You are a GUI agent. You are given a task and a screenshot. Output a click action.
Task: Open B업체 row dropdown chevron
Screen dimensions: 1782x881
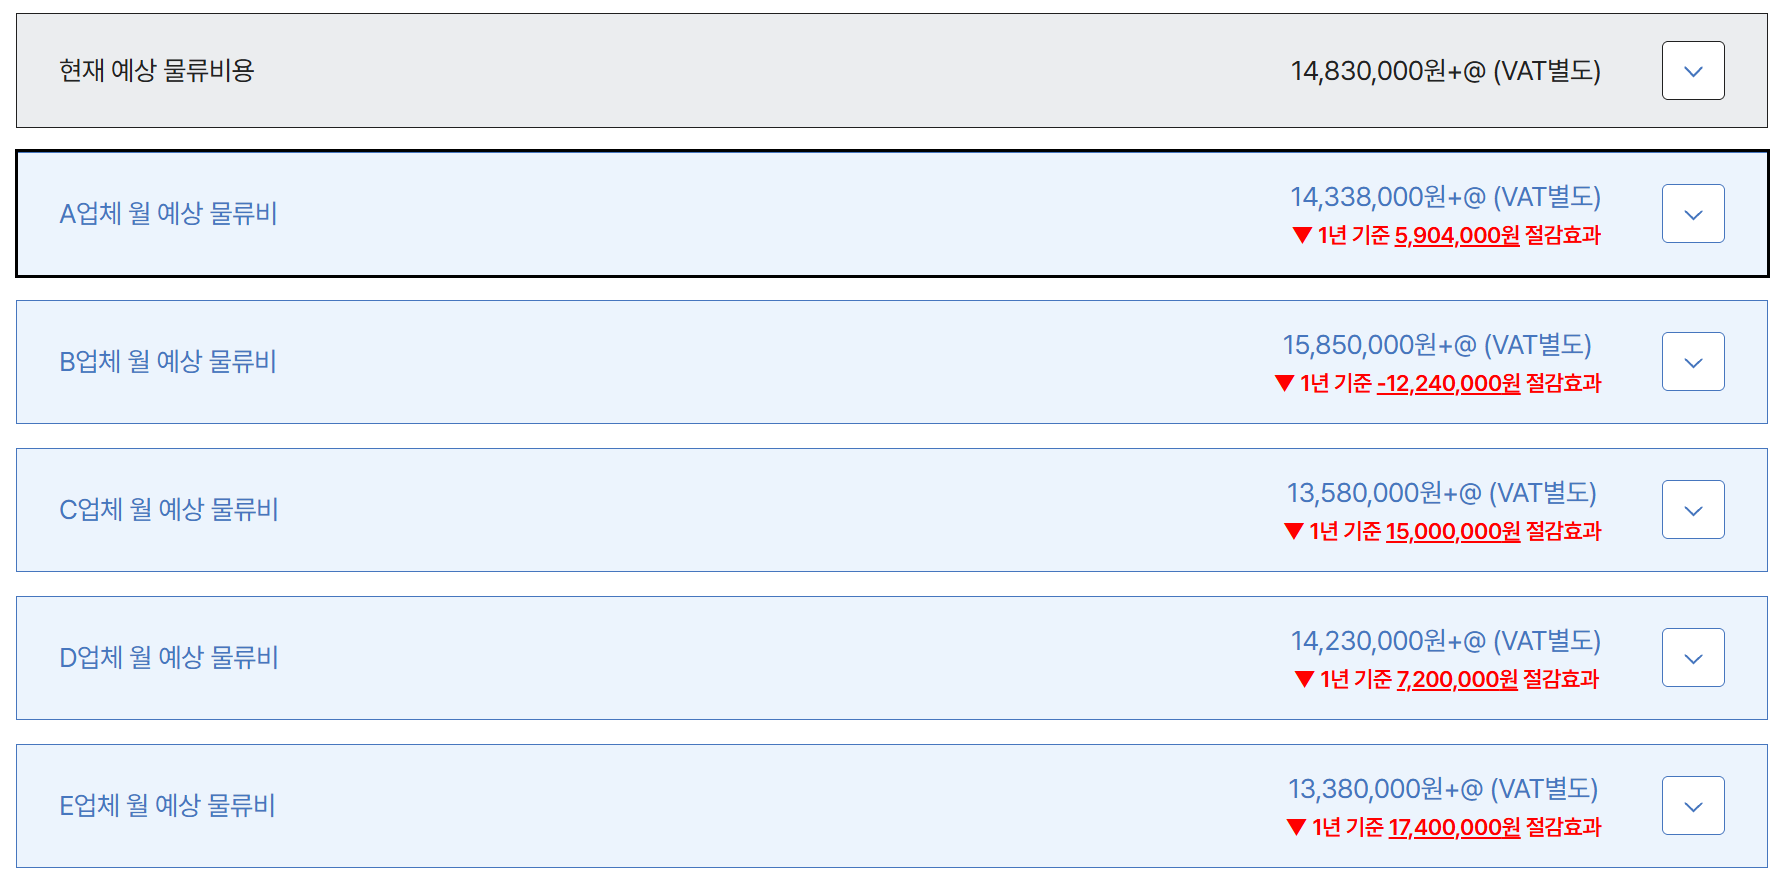click(1693, 362)
